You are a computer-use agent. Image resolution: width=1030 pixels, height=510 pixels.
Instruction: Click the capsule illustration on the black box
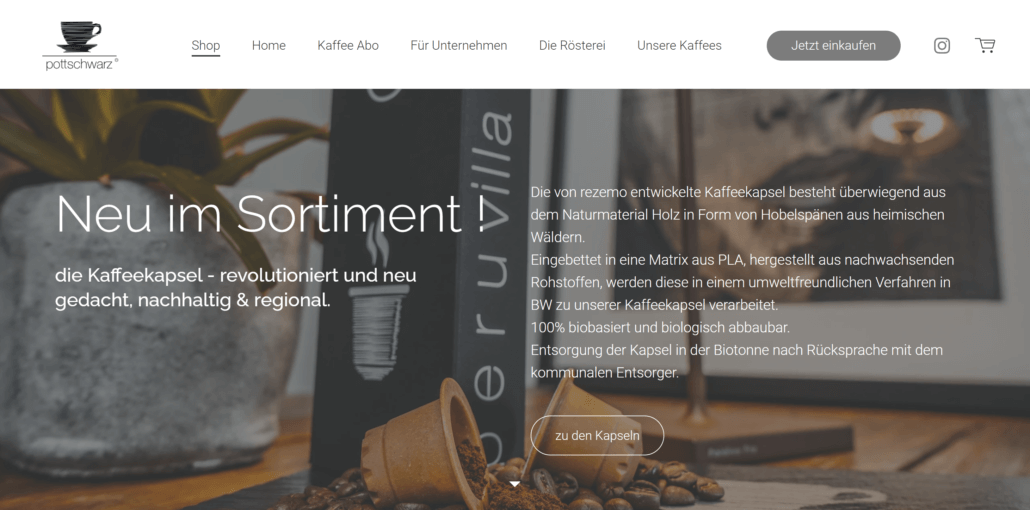378,312
